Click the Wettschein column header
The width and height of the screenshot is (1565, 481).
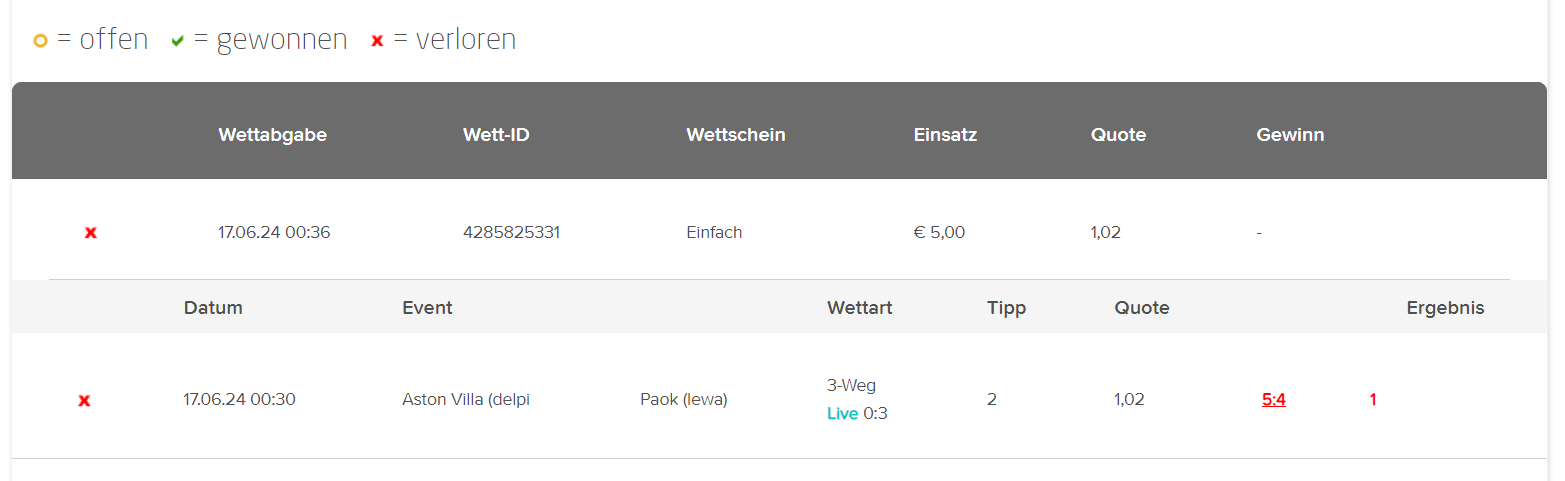736,135
